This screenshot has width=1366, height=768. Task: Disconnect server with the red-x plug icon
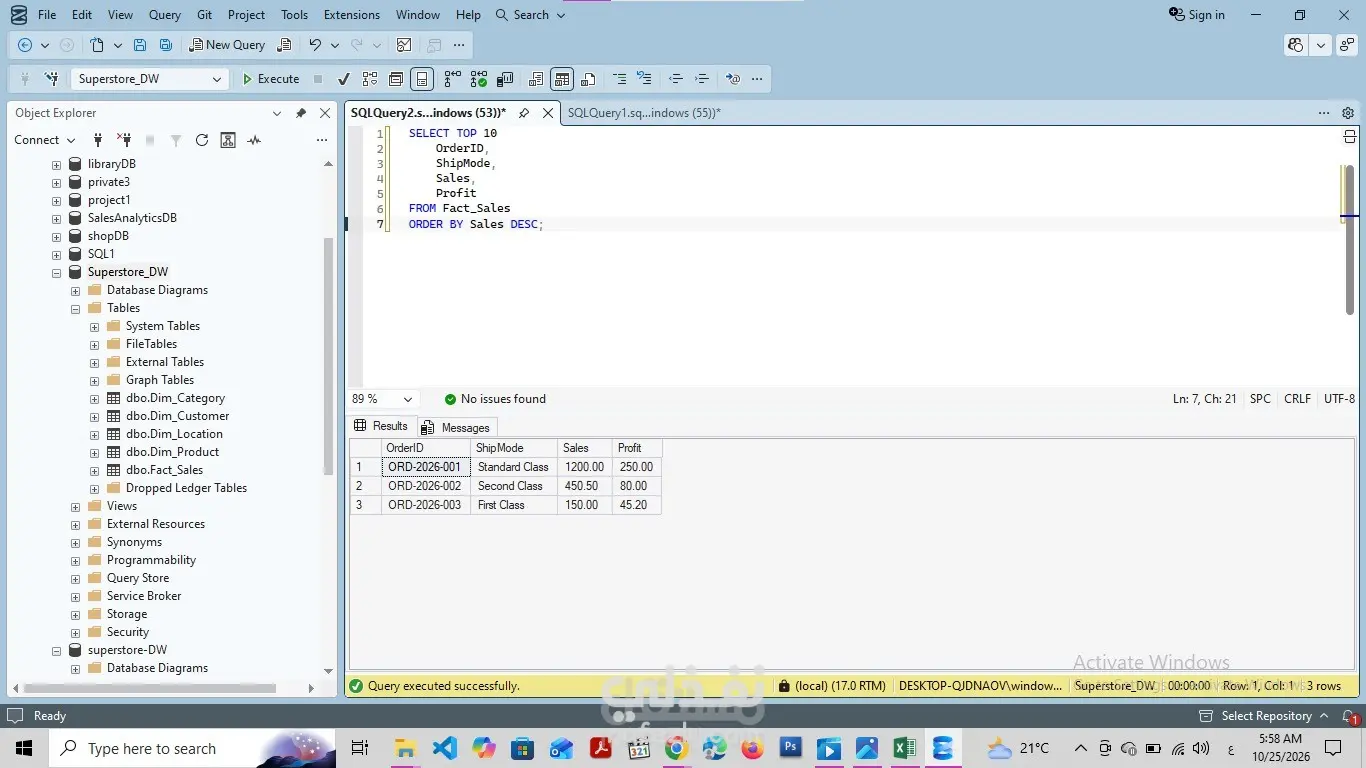[124, 140]
